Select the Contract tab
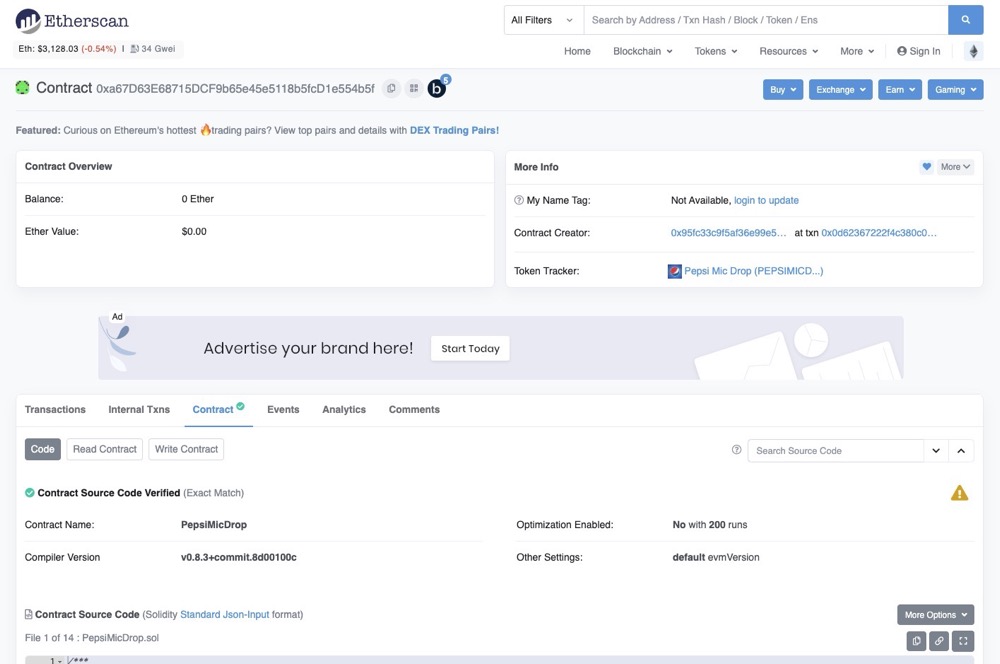This screenshot has width=1000, height=664. (x=218, y=409)
